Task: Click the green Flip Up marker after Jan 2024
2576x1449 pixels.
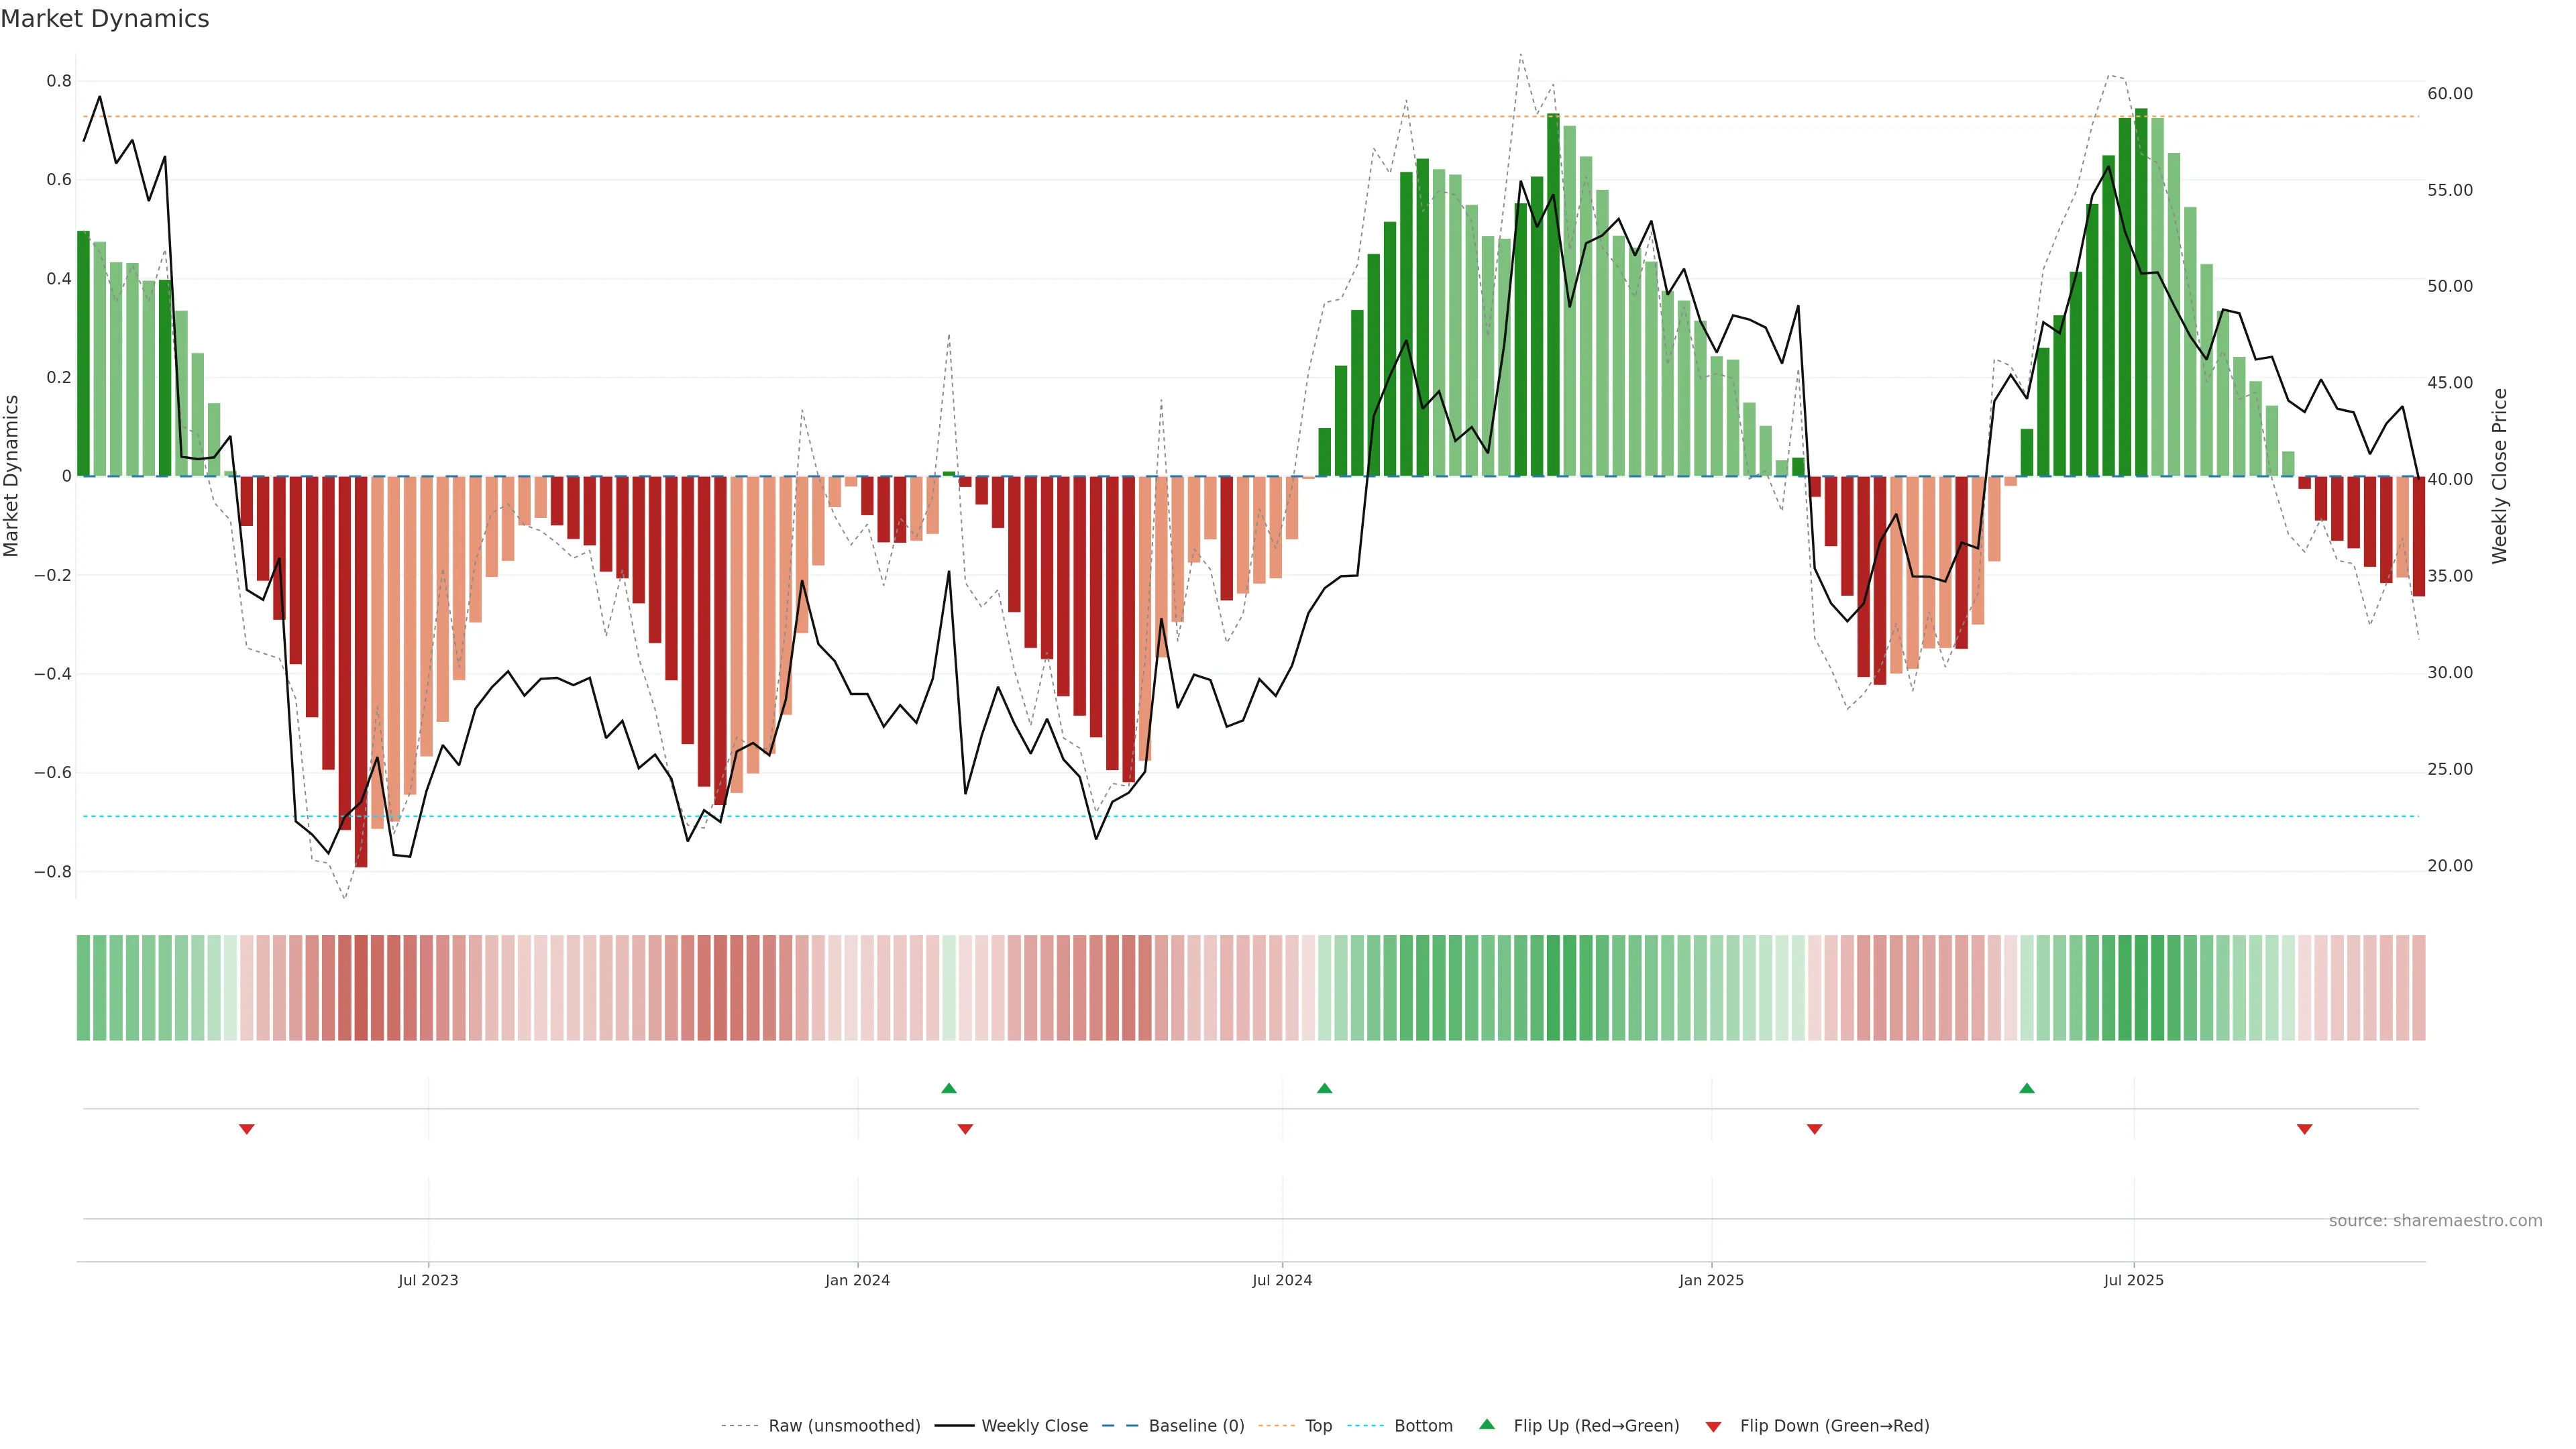Action: coord(949,1088)
